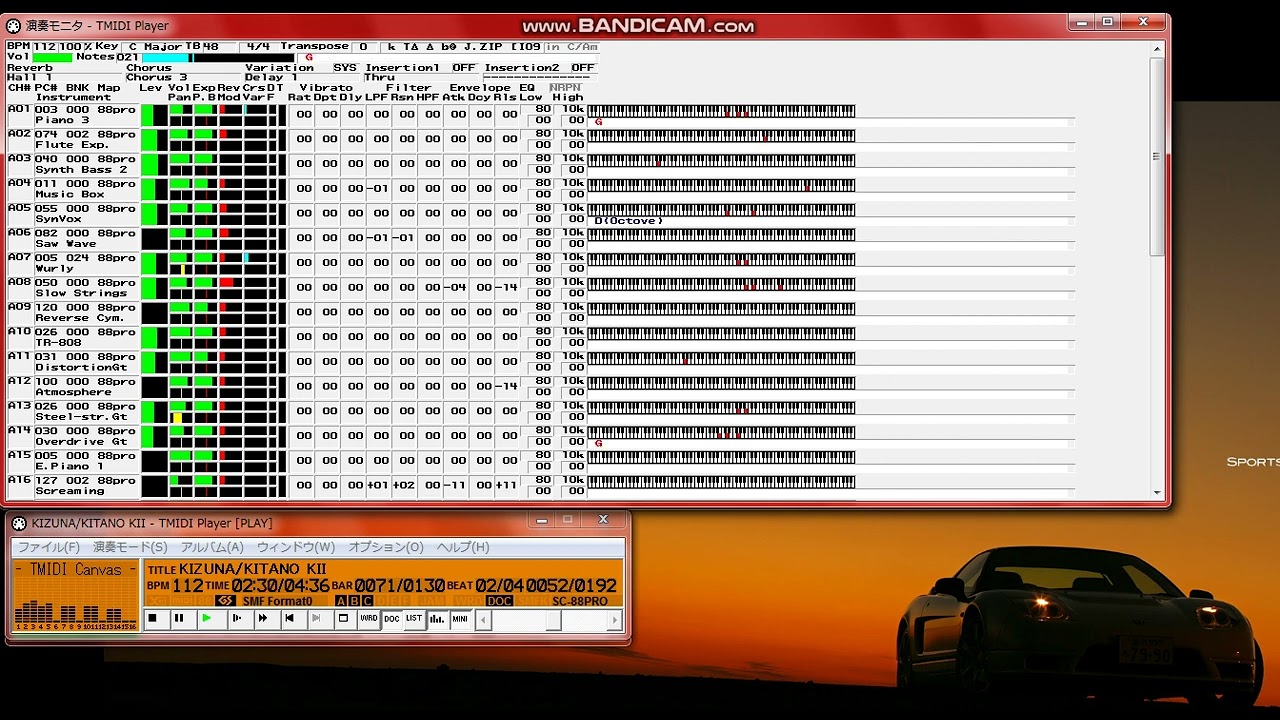Image resolution: width=1280 pixels, height=720 pixels.
Task: Click the 'C Major' key field
Action: 155,47
